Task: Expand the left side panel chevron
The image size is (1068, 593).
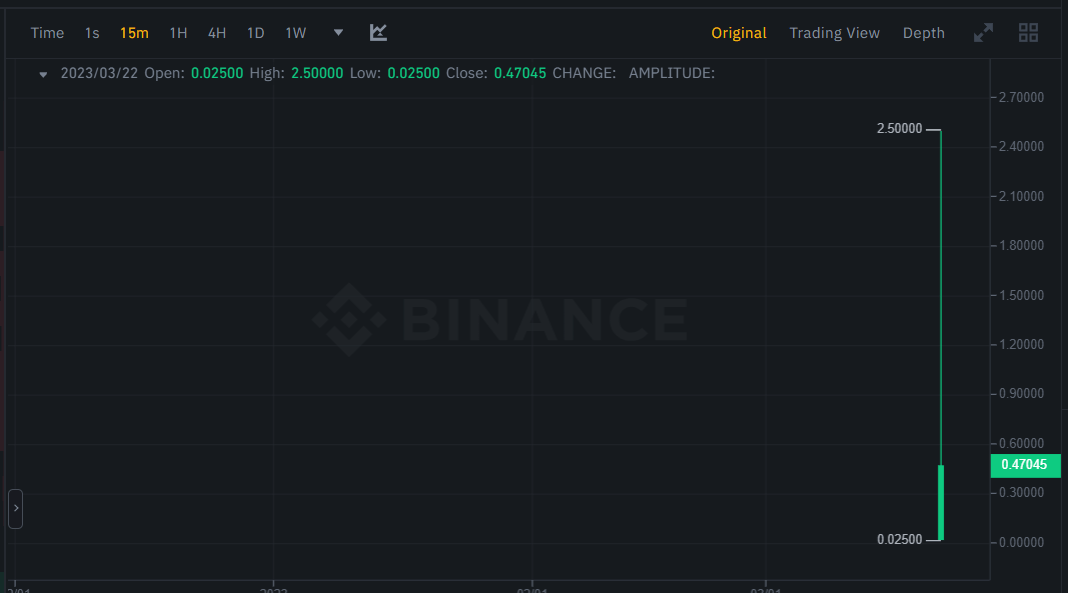Action: click(x=15, y=509)
